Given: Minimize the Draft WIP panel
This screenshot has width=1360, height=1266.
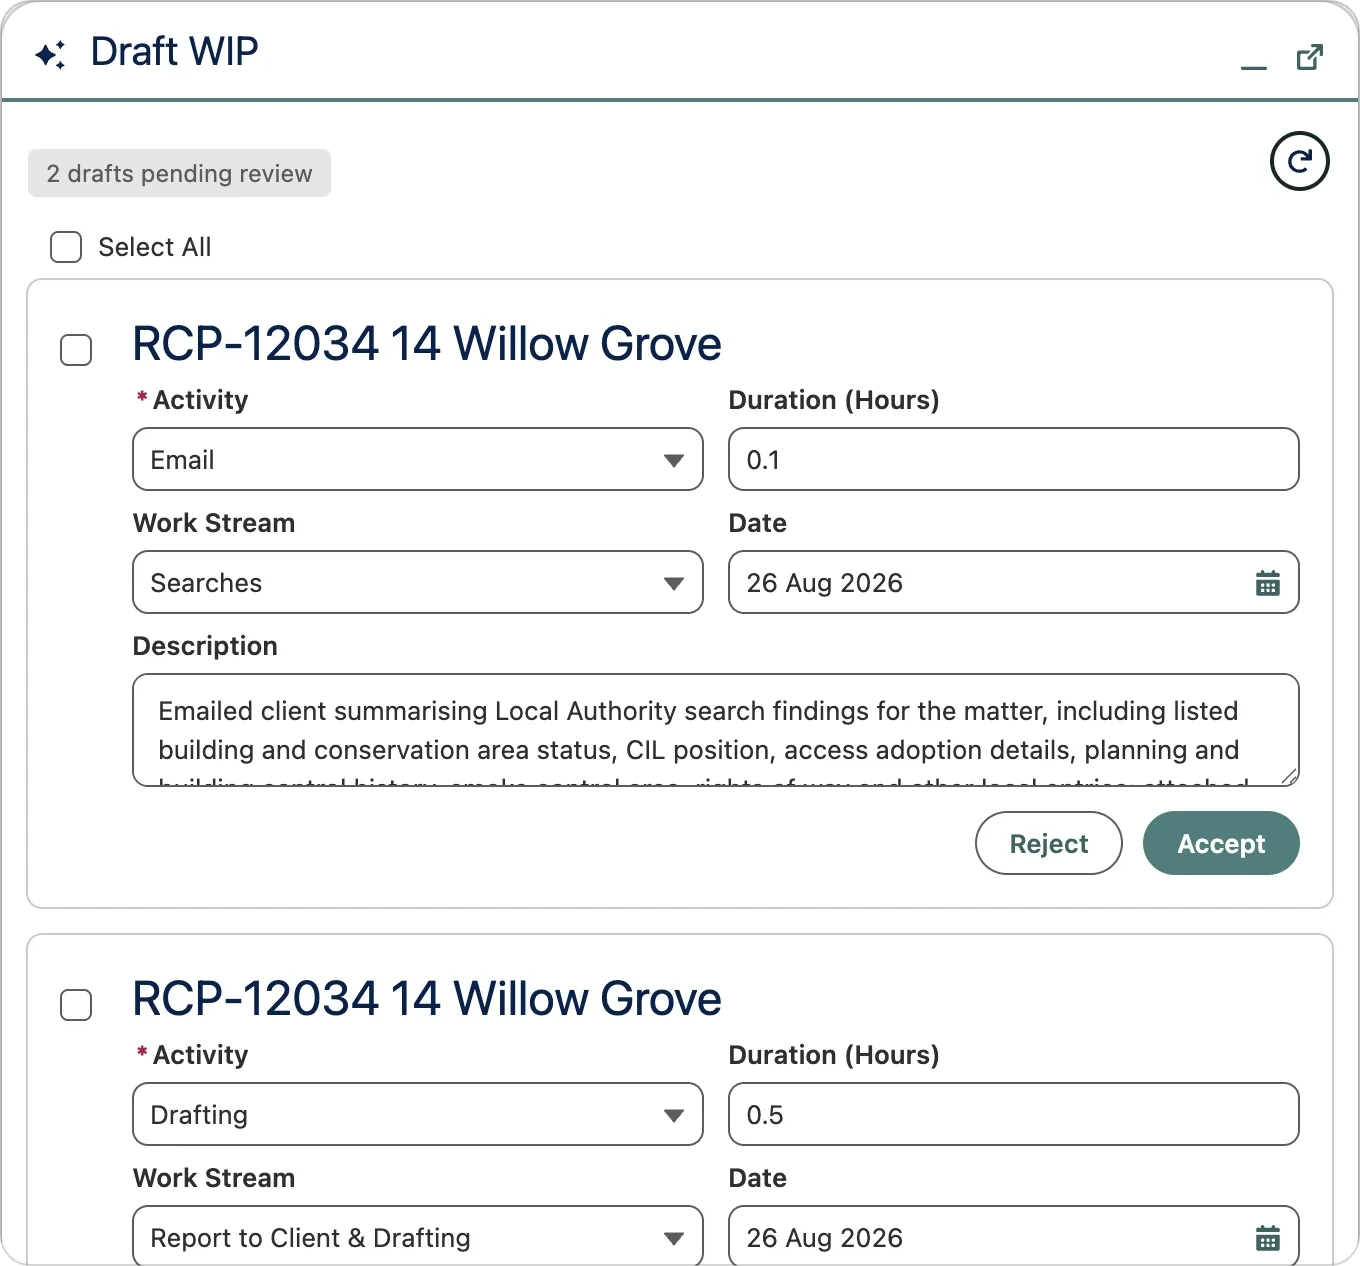Looking at the screenshot, I should 1253,67.
